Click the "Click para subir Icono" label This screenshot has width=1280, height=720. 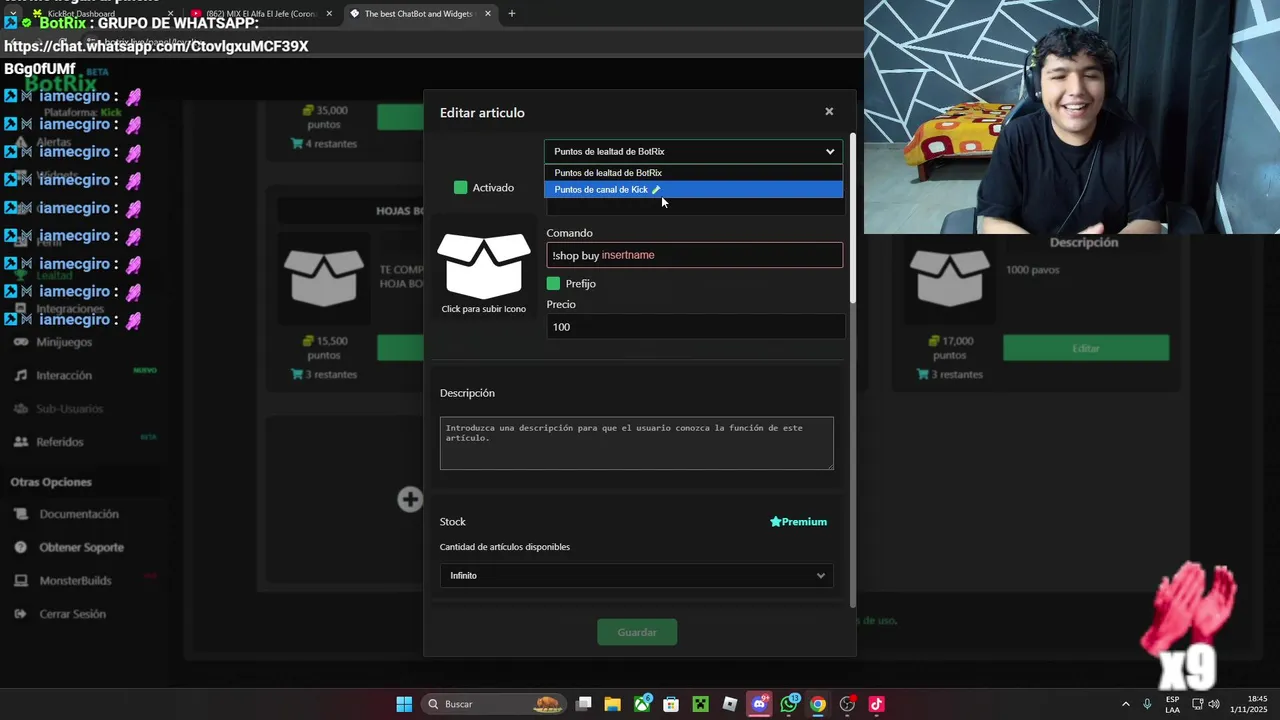coord(484,309)
